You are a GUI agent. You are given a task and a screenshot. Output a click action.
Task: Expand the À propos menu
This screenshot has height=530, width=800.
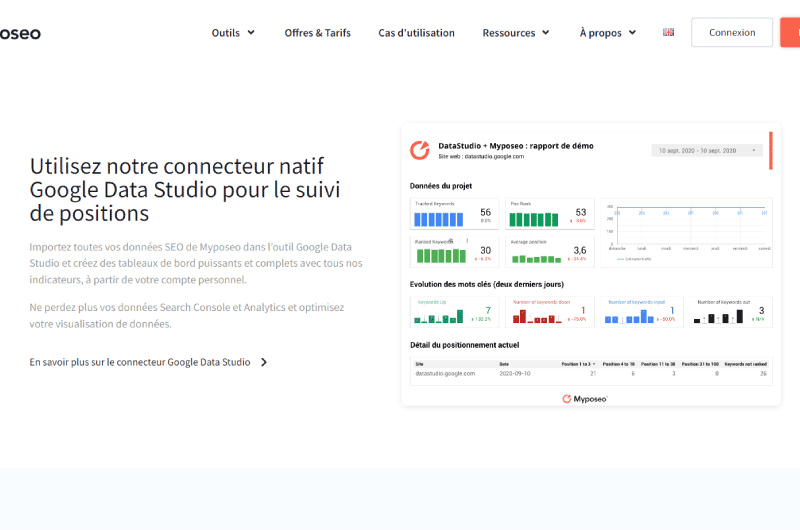pos(608,33)
